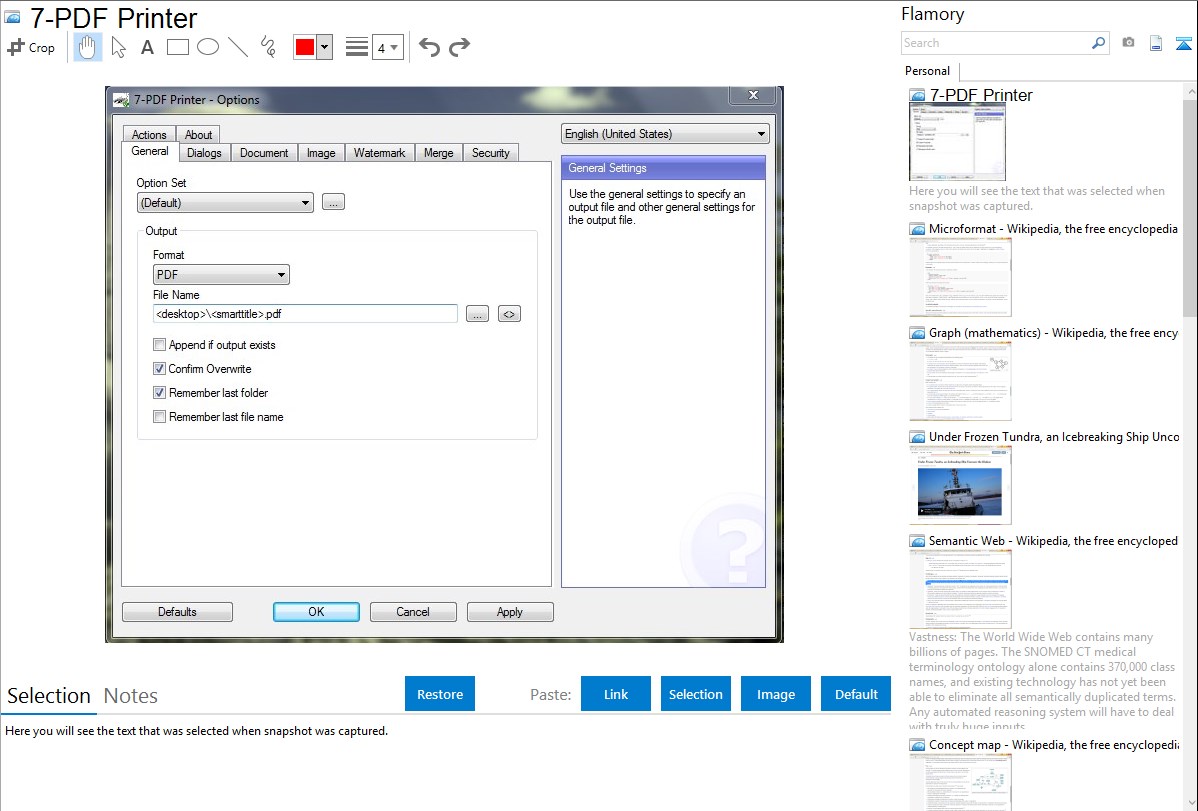This screenshot has height=811, width=1198.
Task: Click the camera capture icon
Action: pos(1128,43)
